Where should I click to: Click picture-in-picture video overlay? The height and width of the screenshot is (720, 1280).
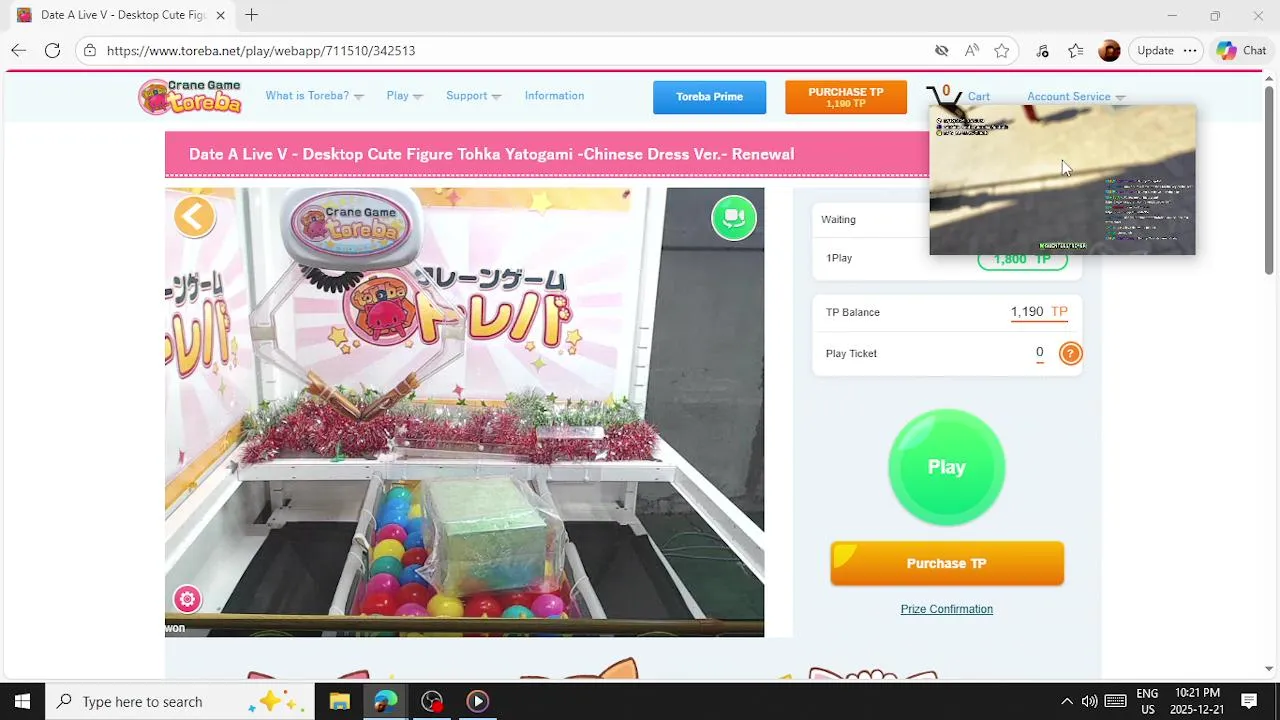(x=1062, y=180)
